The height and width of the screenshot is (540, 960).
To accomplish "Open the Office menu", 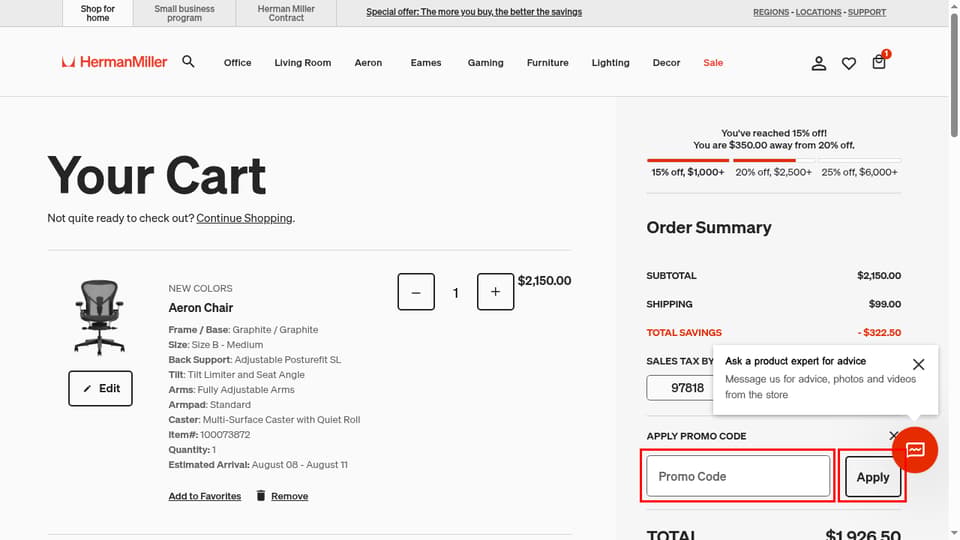I will (238, 62).
